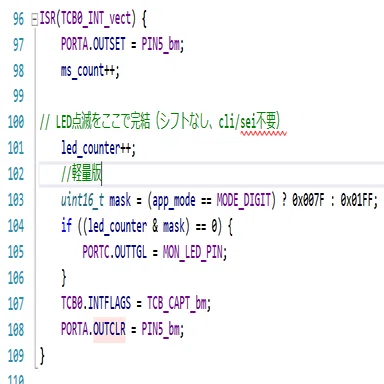Viewport: 384px width, 384px height.
Task: Click line number 96 in gutter
Action: (x=18, y=19)
